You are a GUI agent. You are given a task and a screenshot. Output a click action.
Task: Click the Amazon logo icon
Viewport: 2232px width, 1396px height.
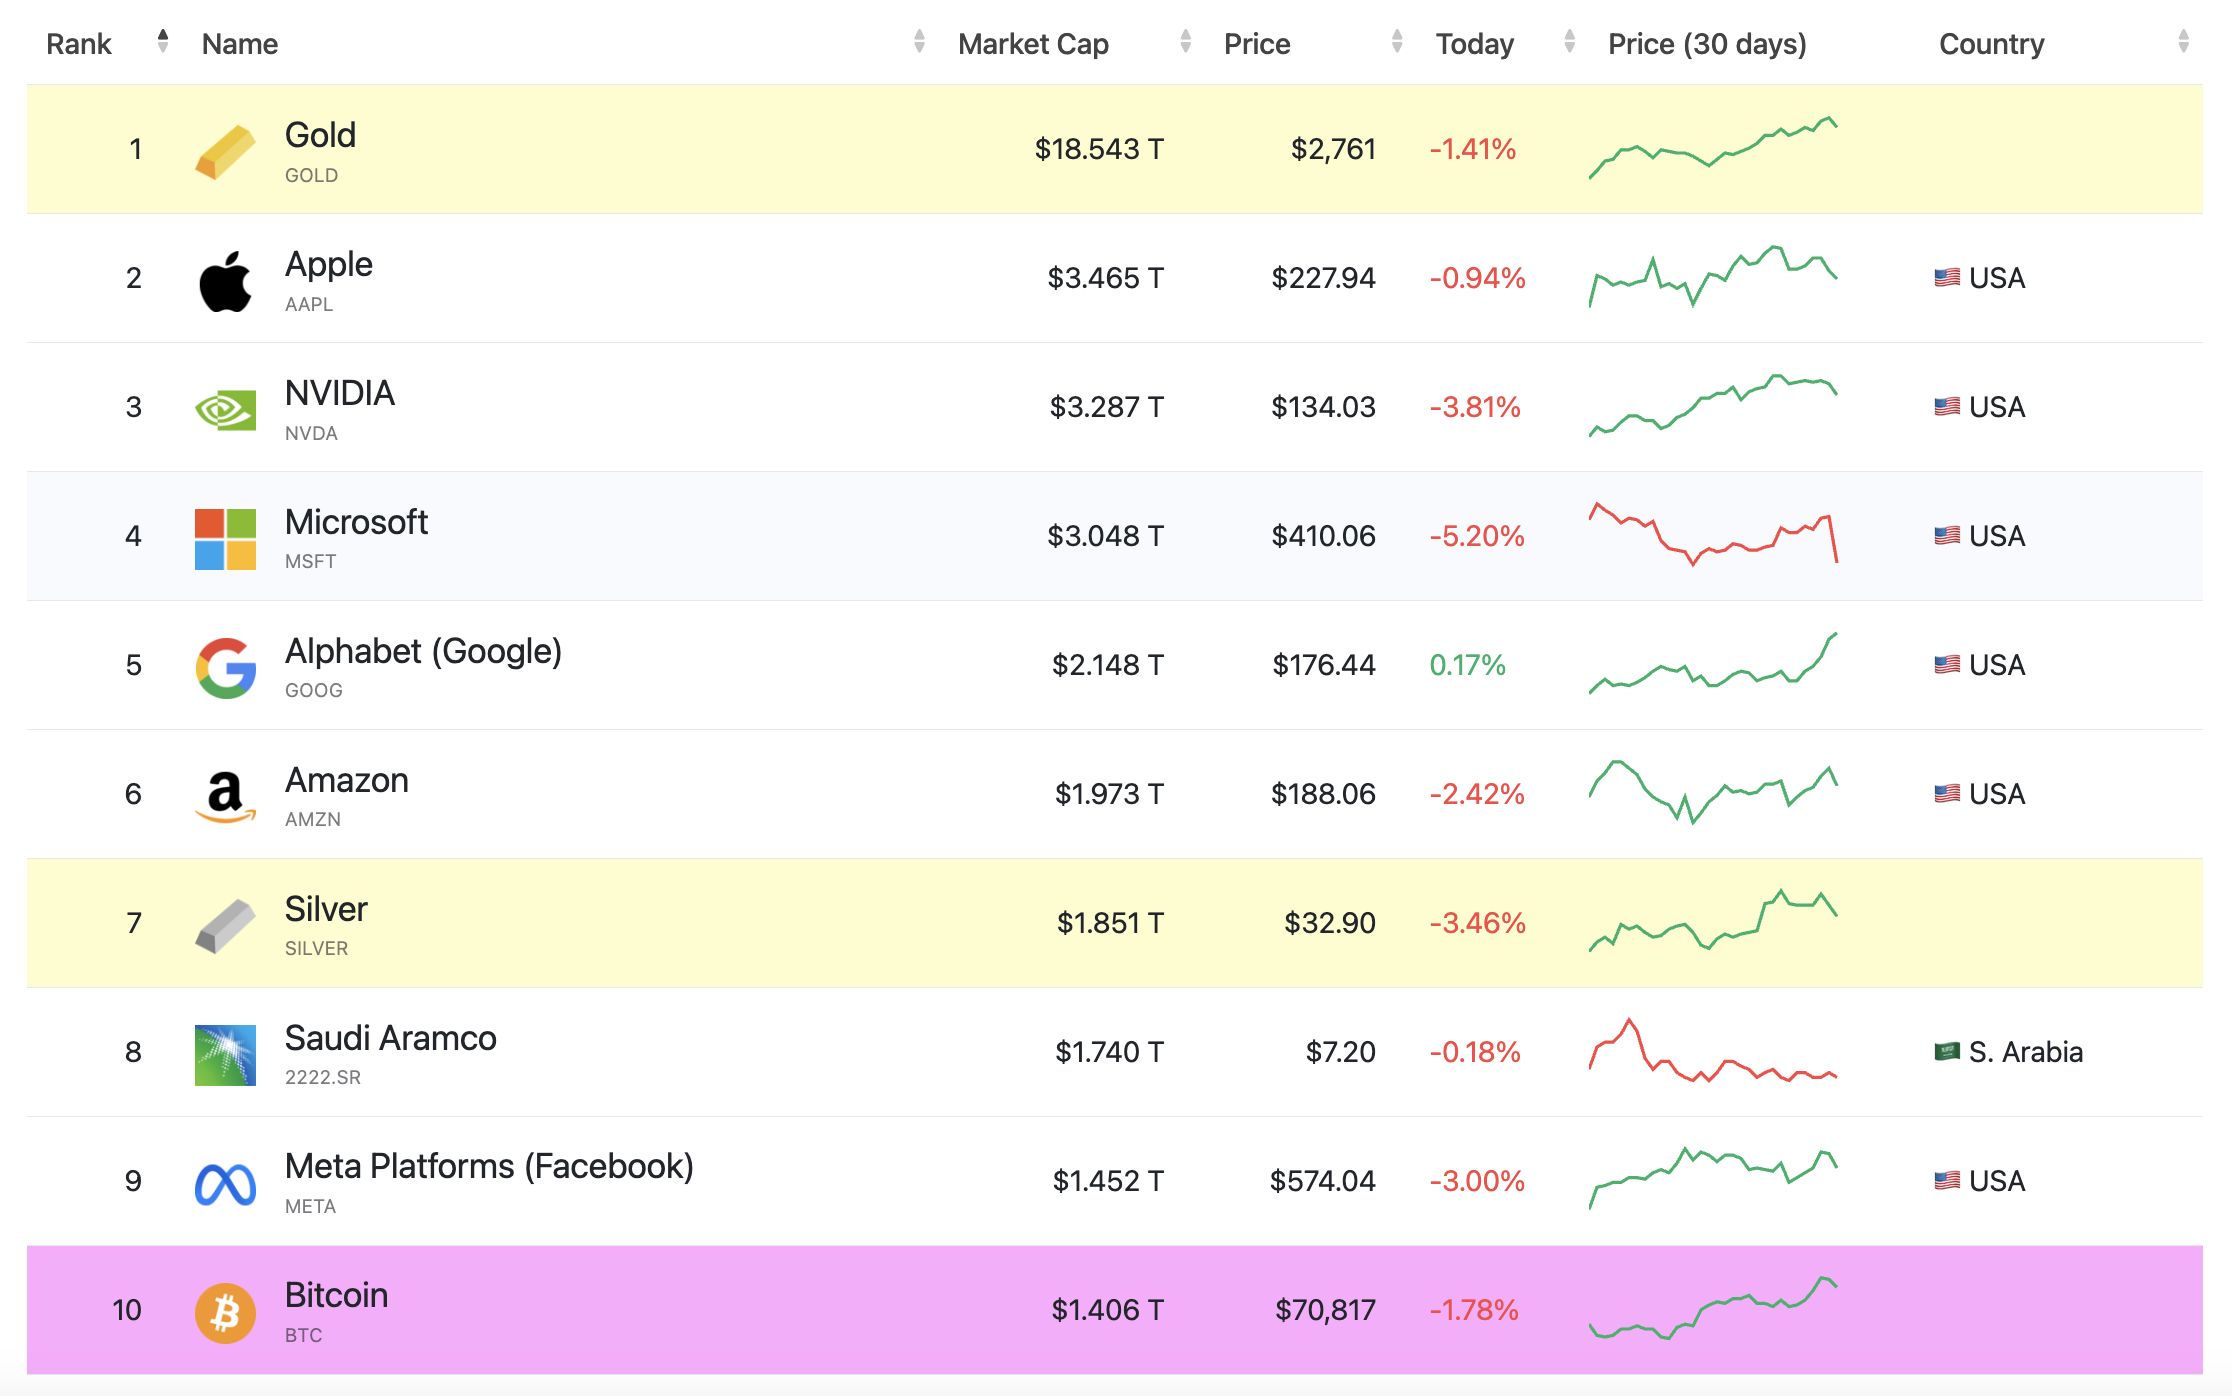(225, 796)
